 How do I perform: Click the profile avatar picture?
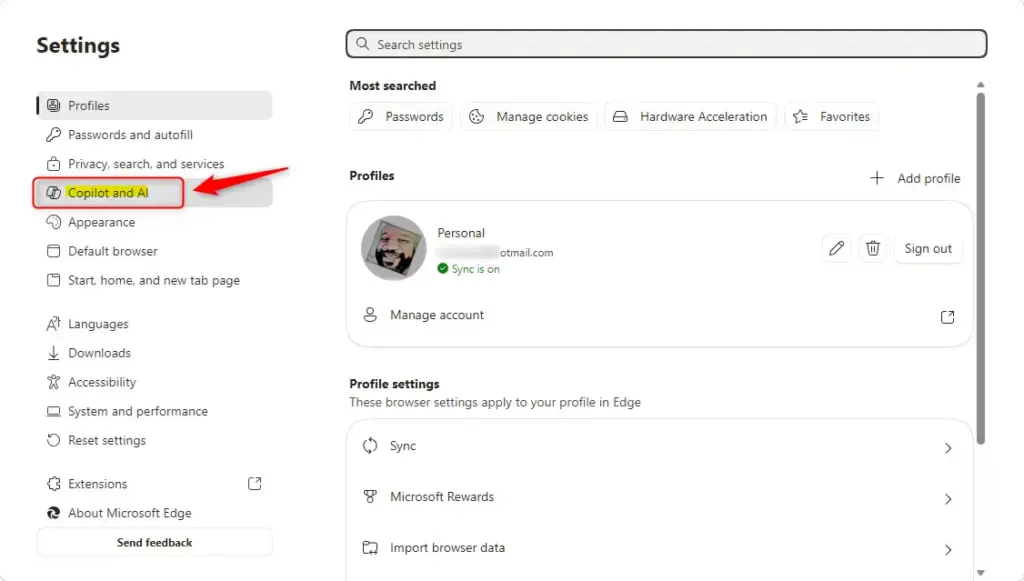pyautogui.click(x=394, y=248)
